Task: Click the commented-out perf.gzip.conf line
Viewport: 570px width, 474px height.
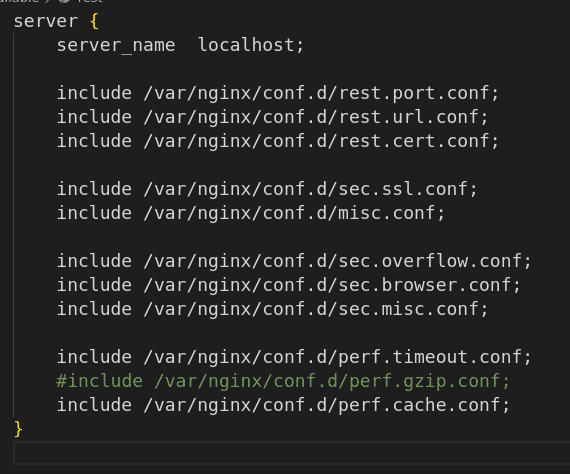Action: pos(284,381)
